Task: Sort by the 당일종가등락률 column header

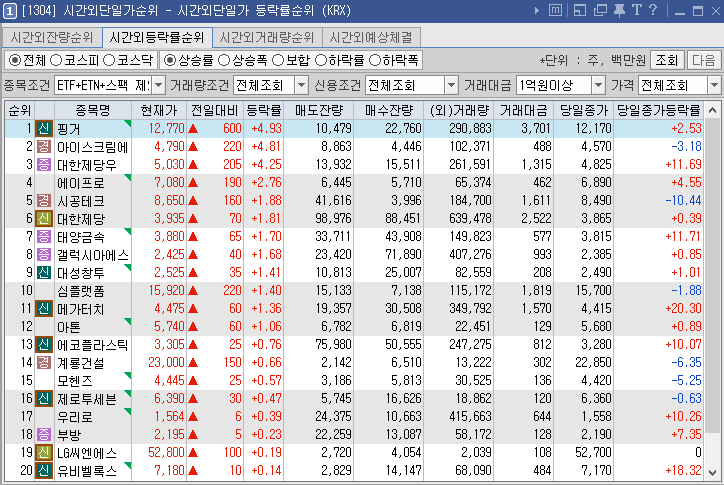Action: tap(658, 110)
